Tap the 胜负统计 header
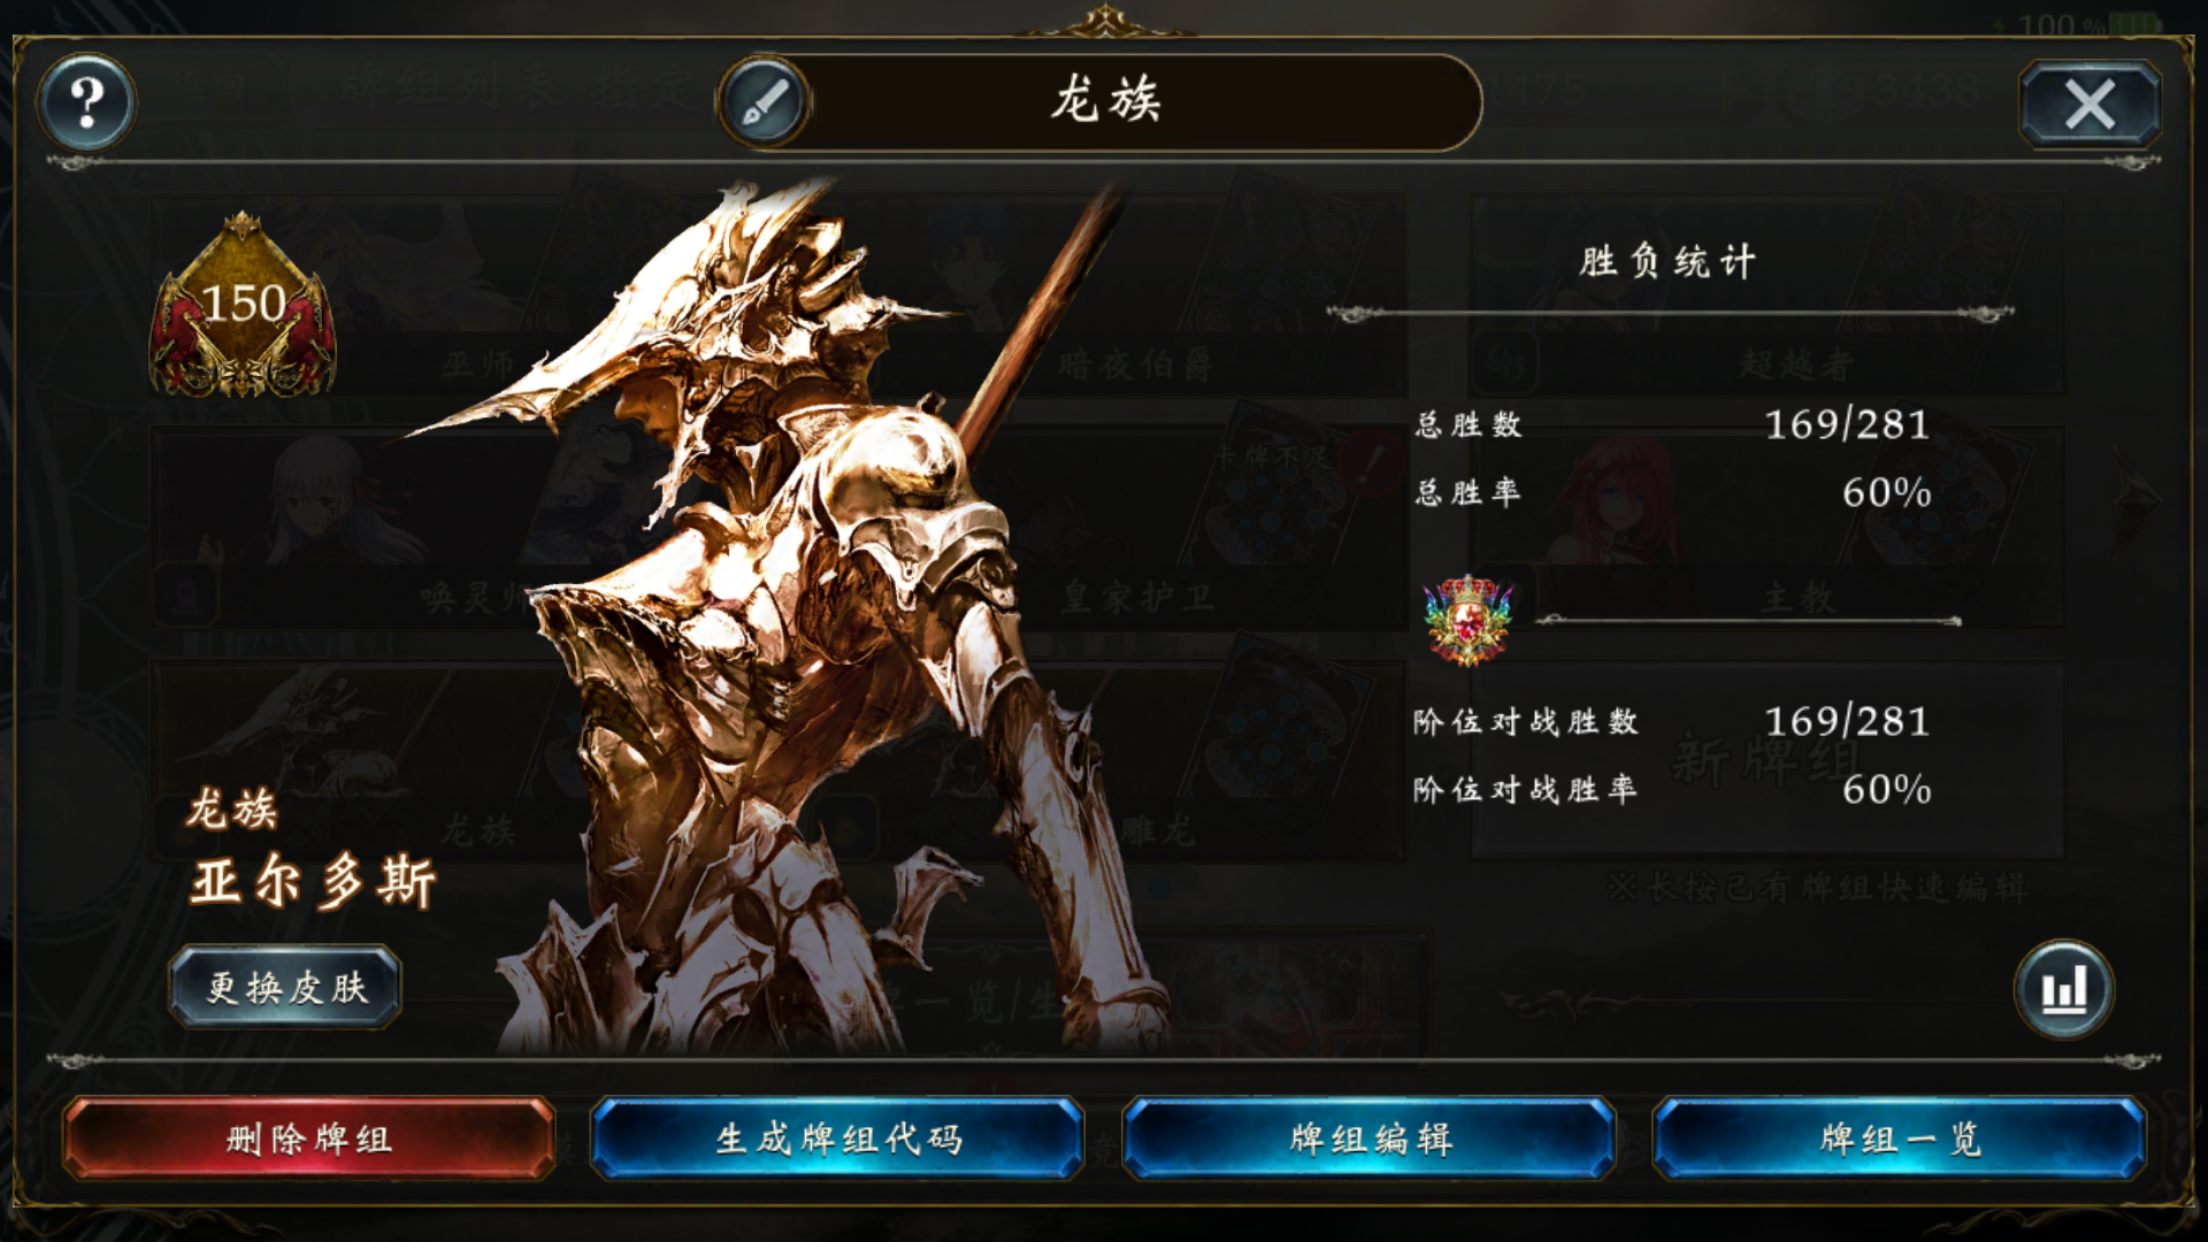This screenshot has height=1242, width=2208. (x=1668, y=263)
